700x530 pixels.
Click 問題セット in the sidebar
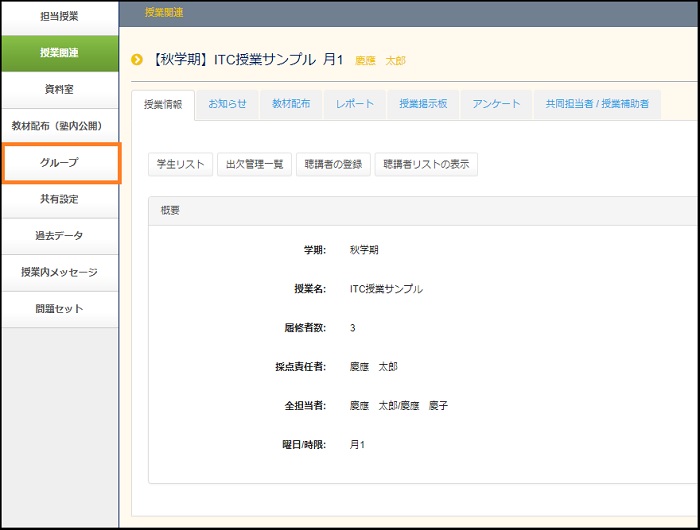(x=59, y=309)
